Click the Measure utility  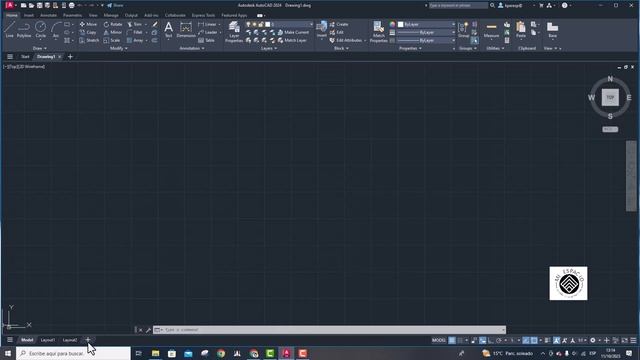coord(491,30)
